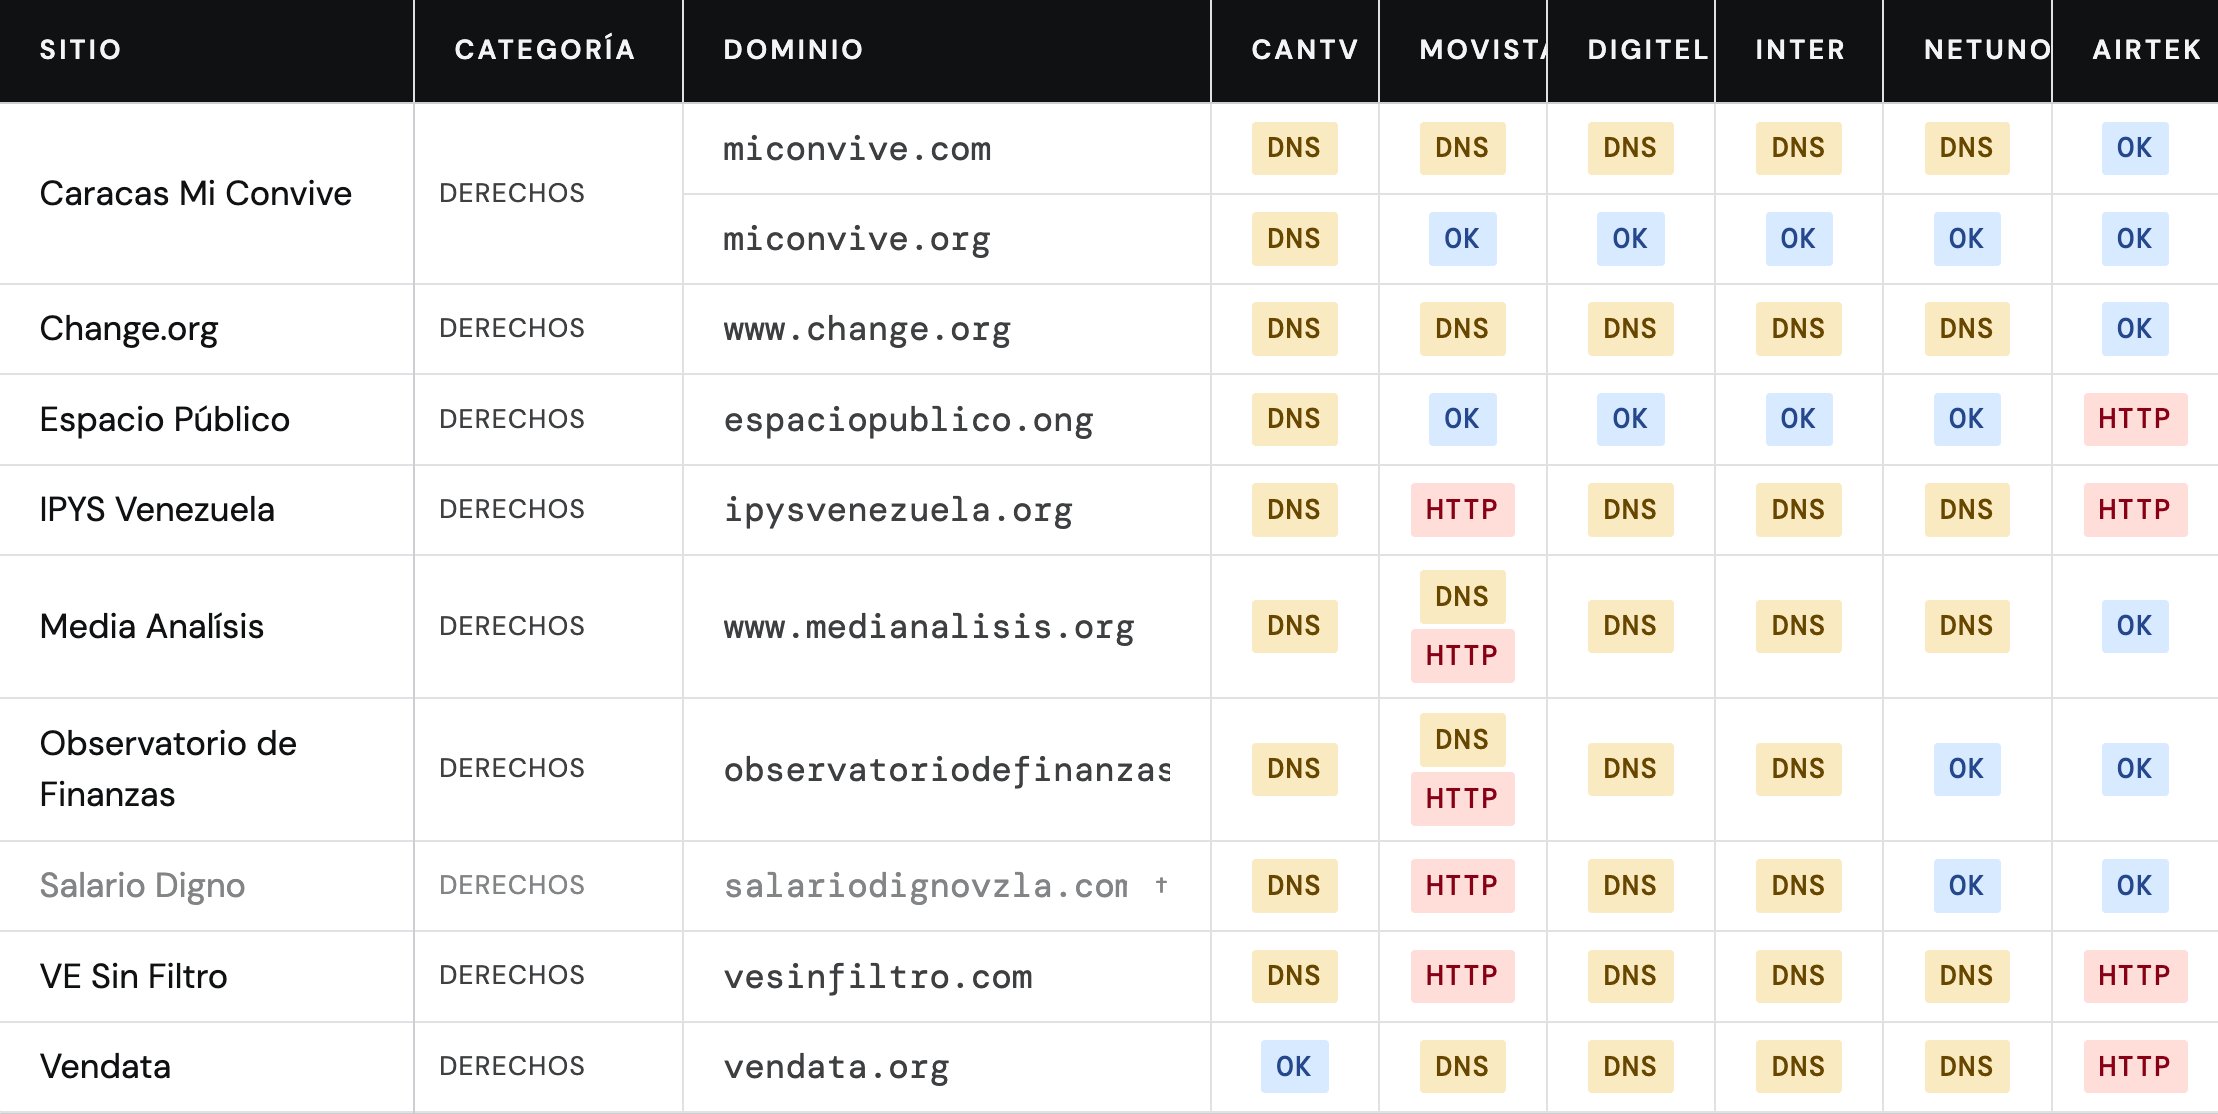
Task: Click Movistar DNS badge for Media Analísis
Action: point(1462,597)
